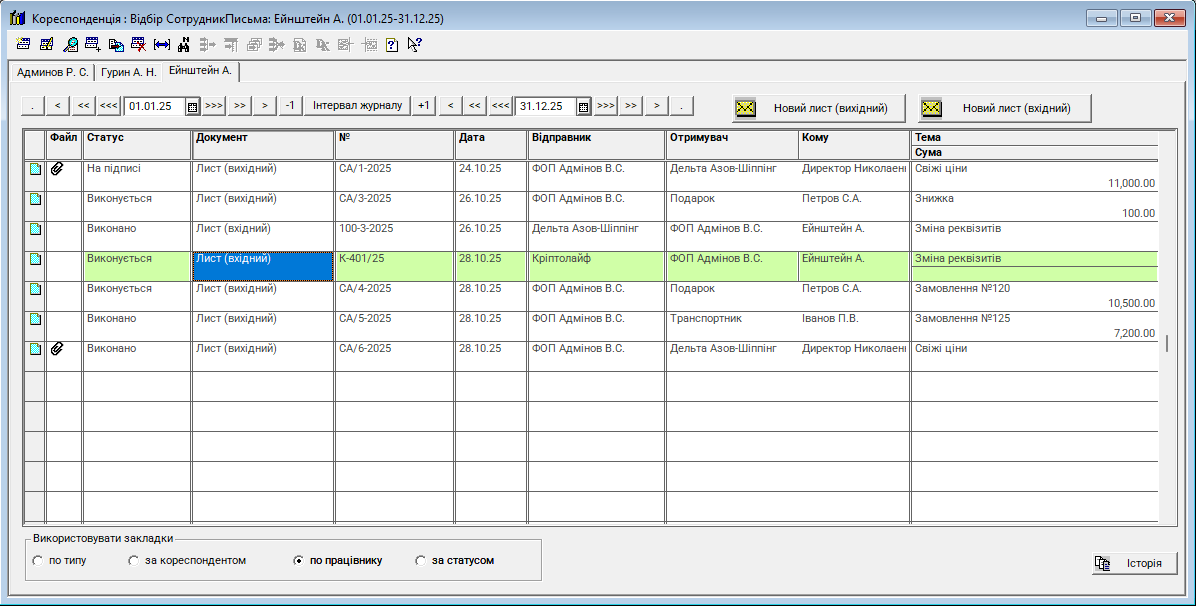Open calendar picker next to 01.01.25 date
1196x606 pixels.
point(193,106)
